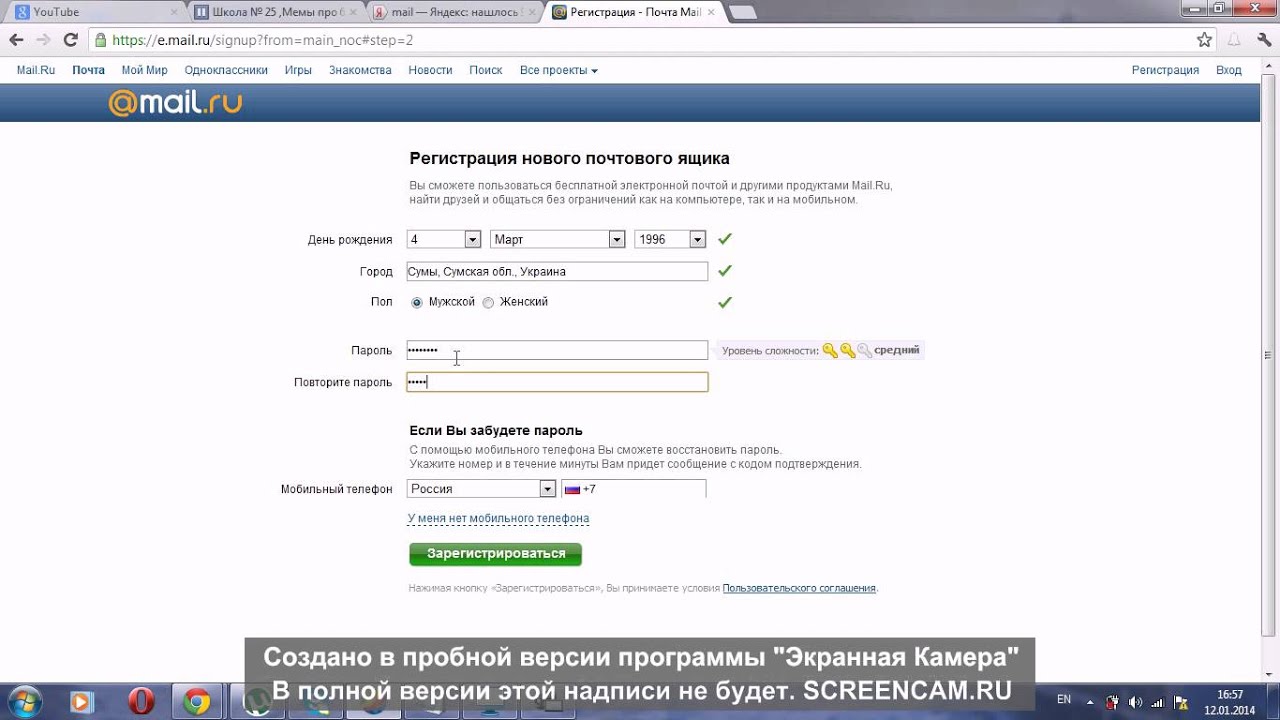The width and height of the screenshot is (1280, 720).
Task: Open country dropdown showing Россия
Action: (481, 489)
